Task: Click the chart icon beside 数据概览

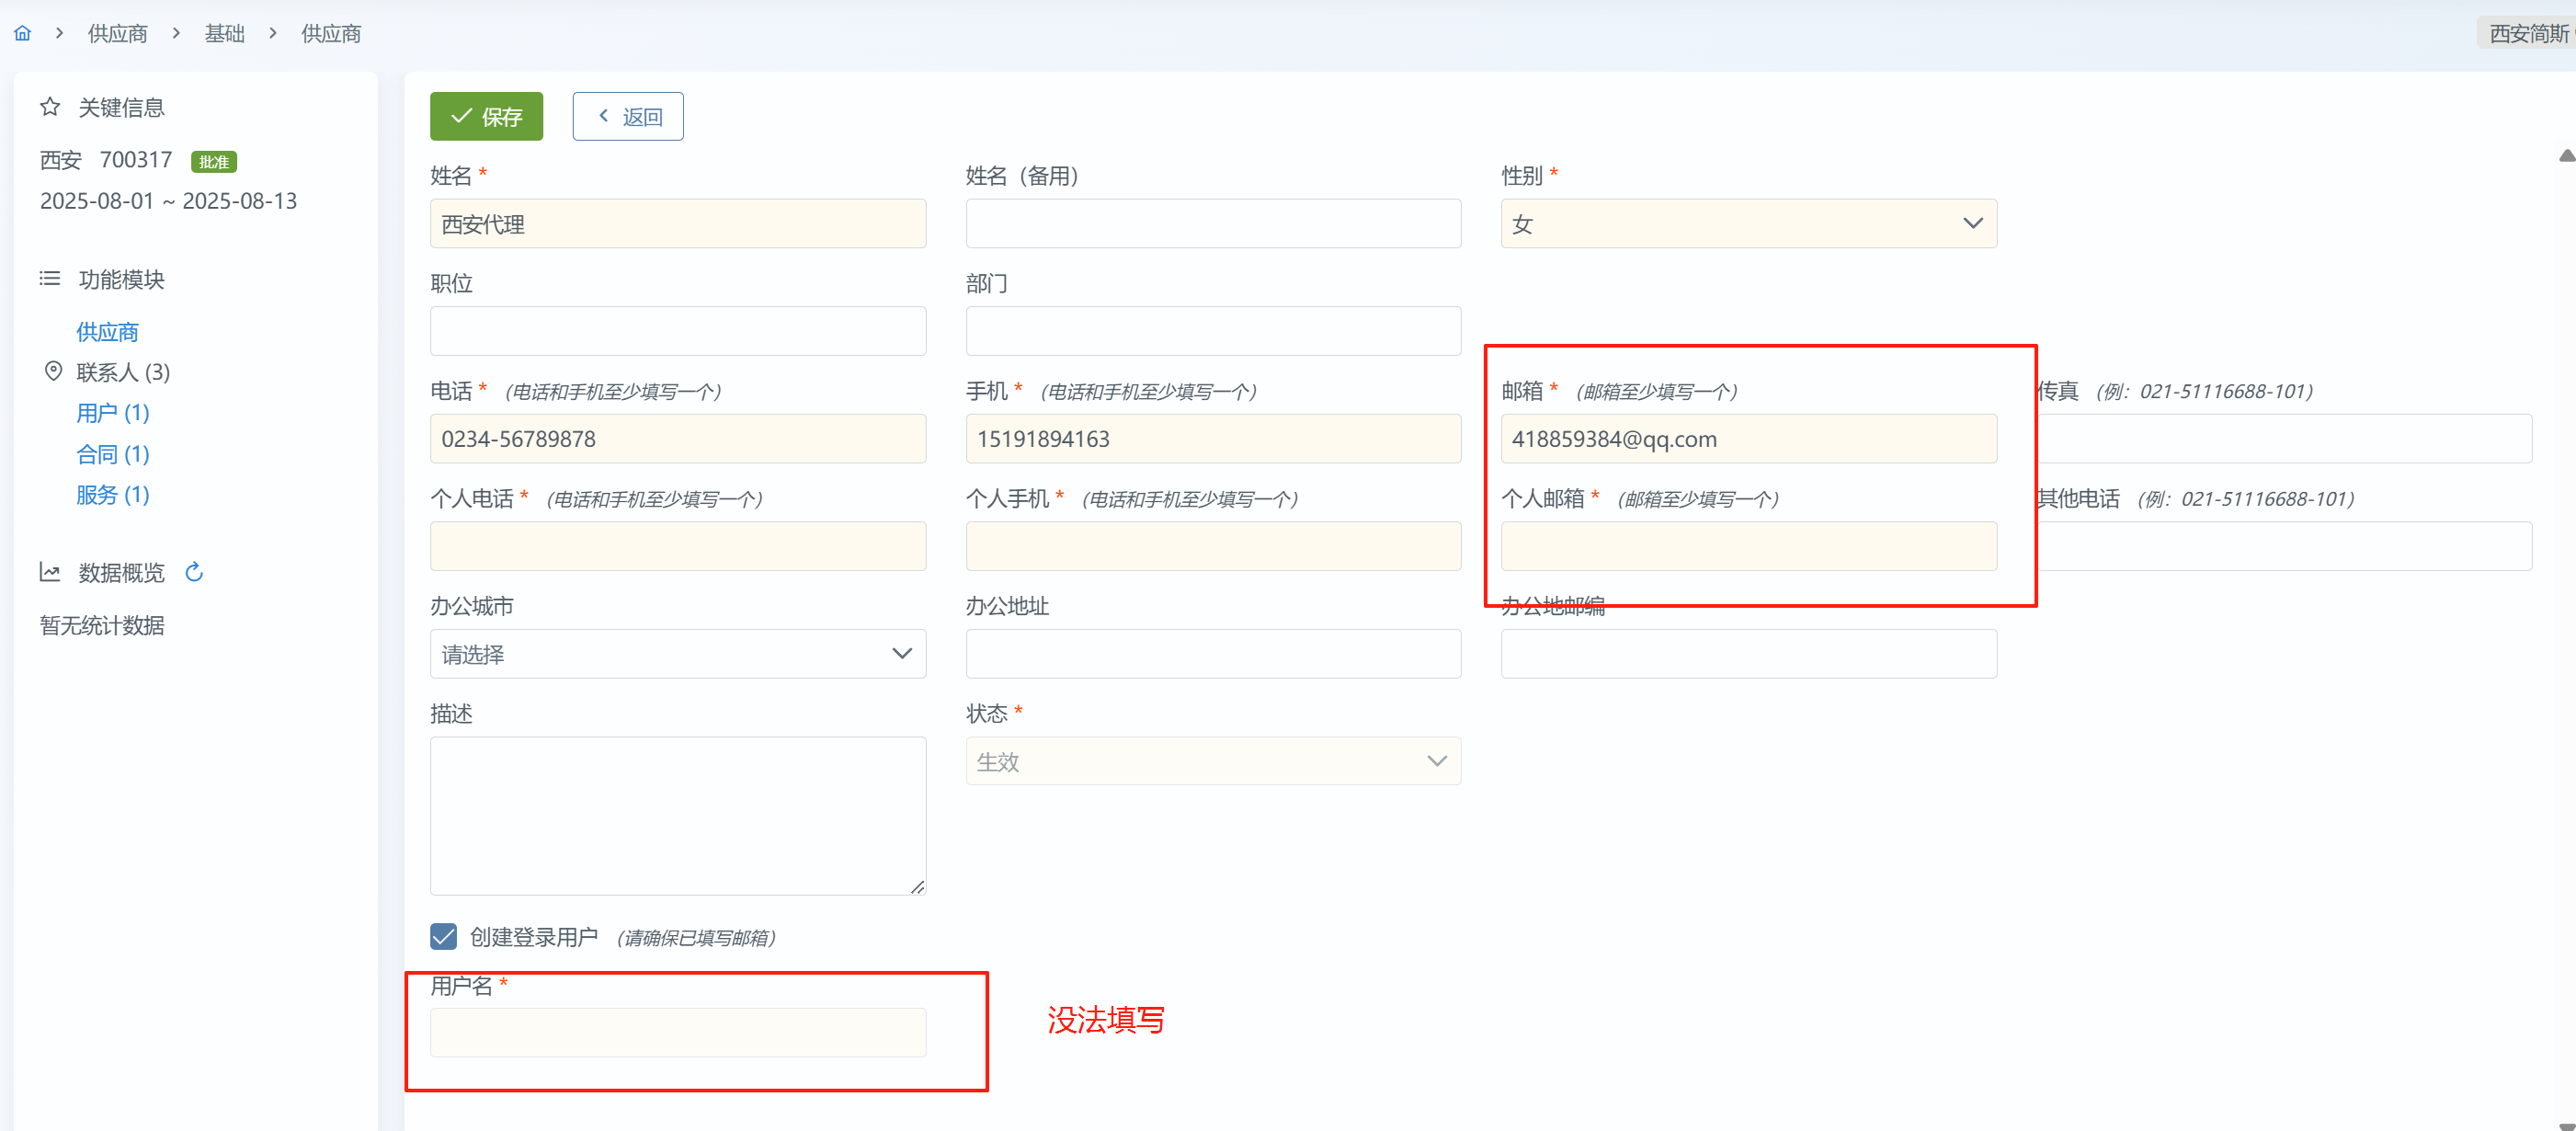Action: point(50,572)
